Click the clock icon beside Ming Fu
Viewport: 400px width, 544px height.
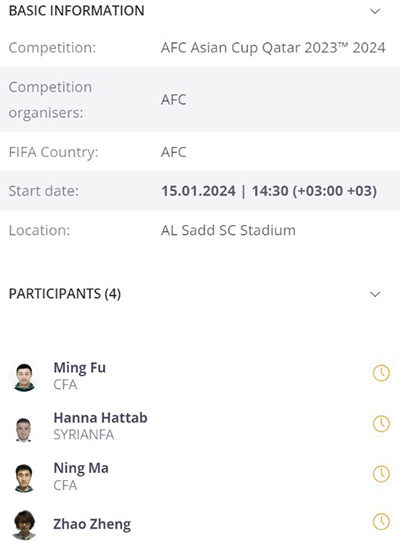tap(381, 373)
